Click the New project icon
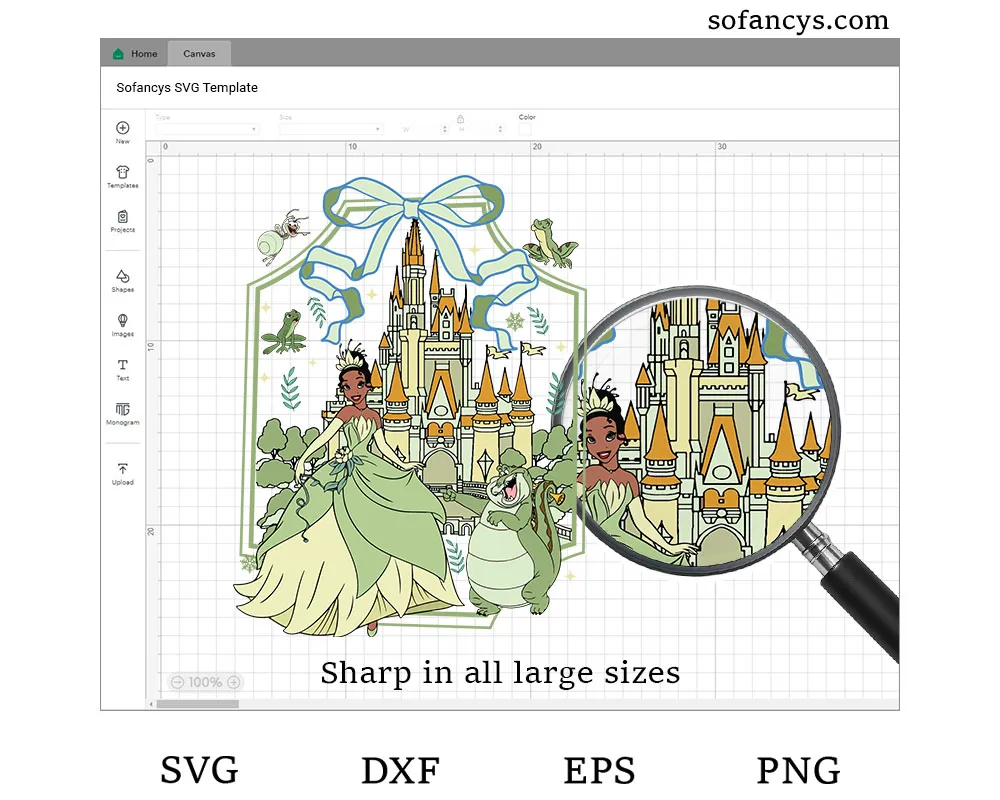1000x800 pixels. point(122,128)
